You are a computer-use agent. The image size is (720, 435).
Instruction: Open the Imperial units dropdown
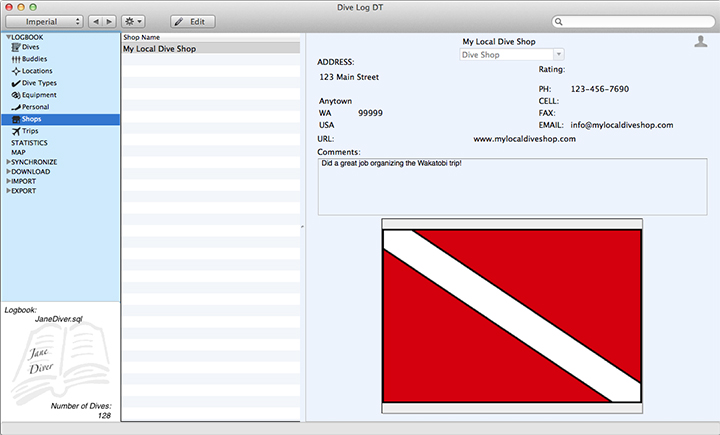click(x=45, y=21)
